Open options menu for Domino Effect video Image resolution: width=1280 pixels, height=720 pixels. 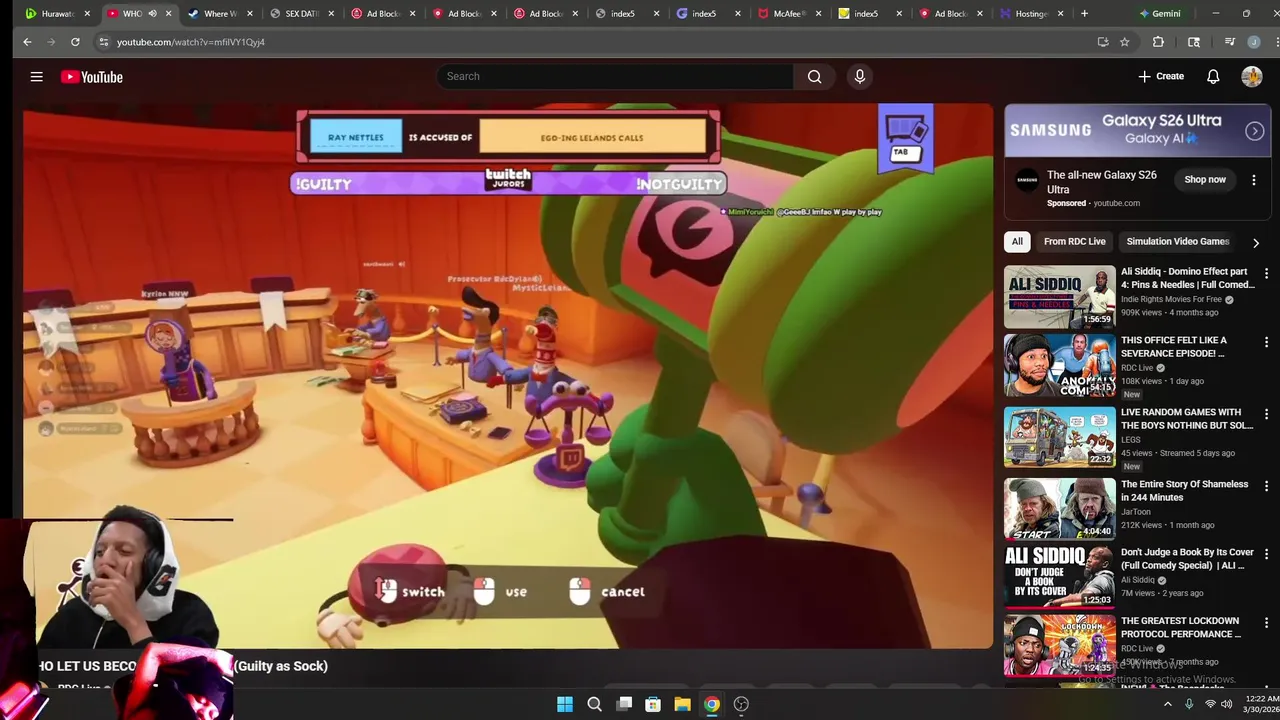[x=1266, y=274]
